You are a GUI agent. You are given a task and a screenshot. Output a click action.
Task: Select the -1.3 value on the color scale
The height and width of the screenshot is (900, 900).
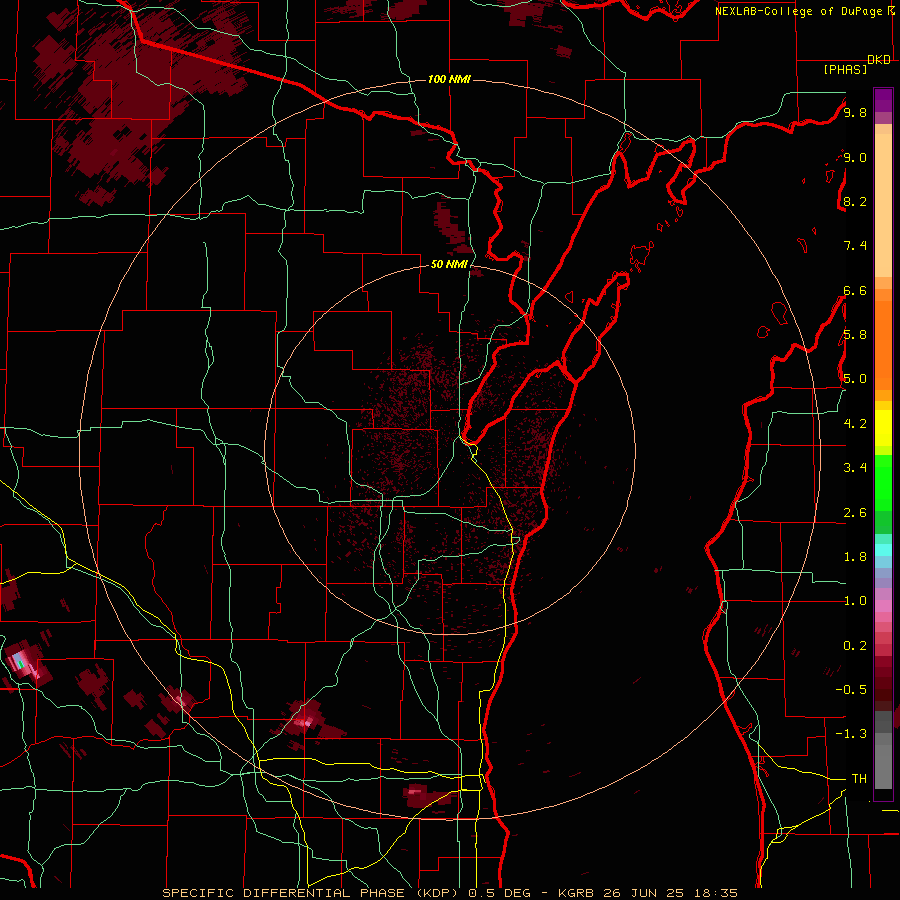pyautogui.click(x=851, y=734)
